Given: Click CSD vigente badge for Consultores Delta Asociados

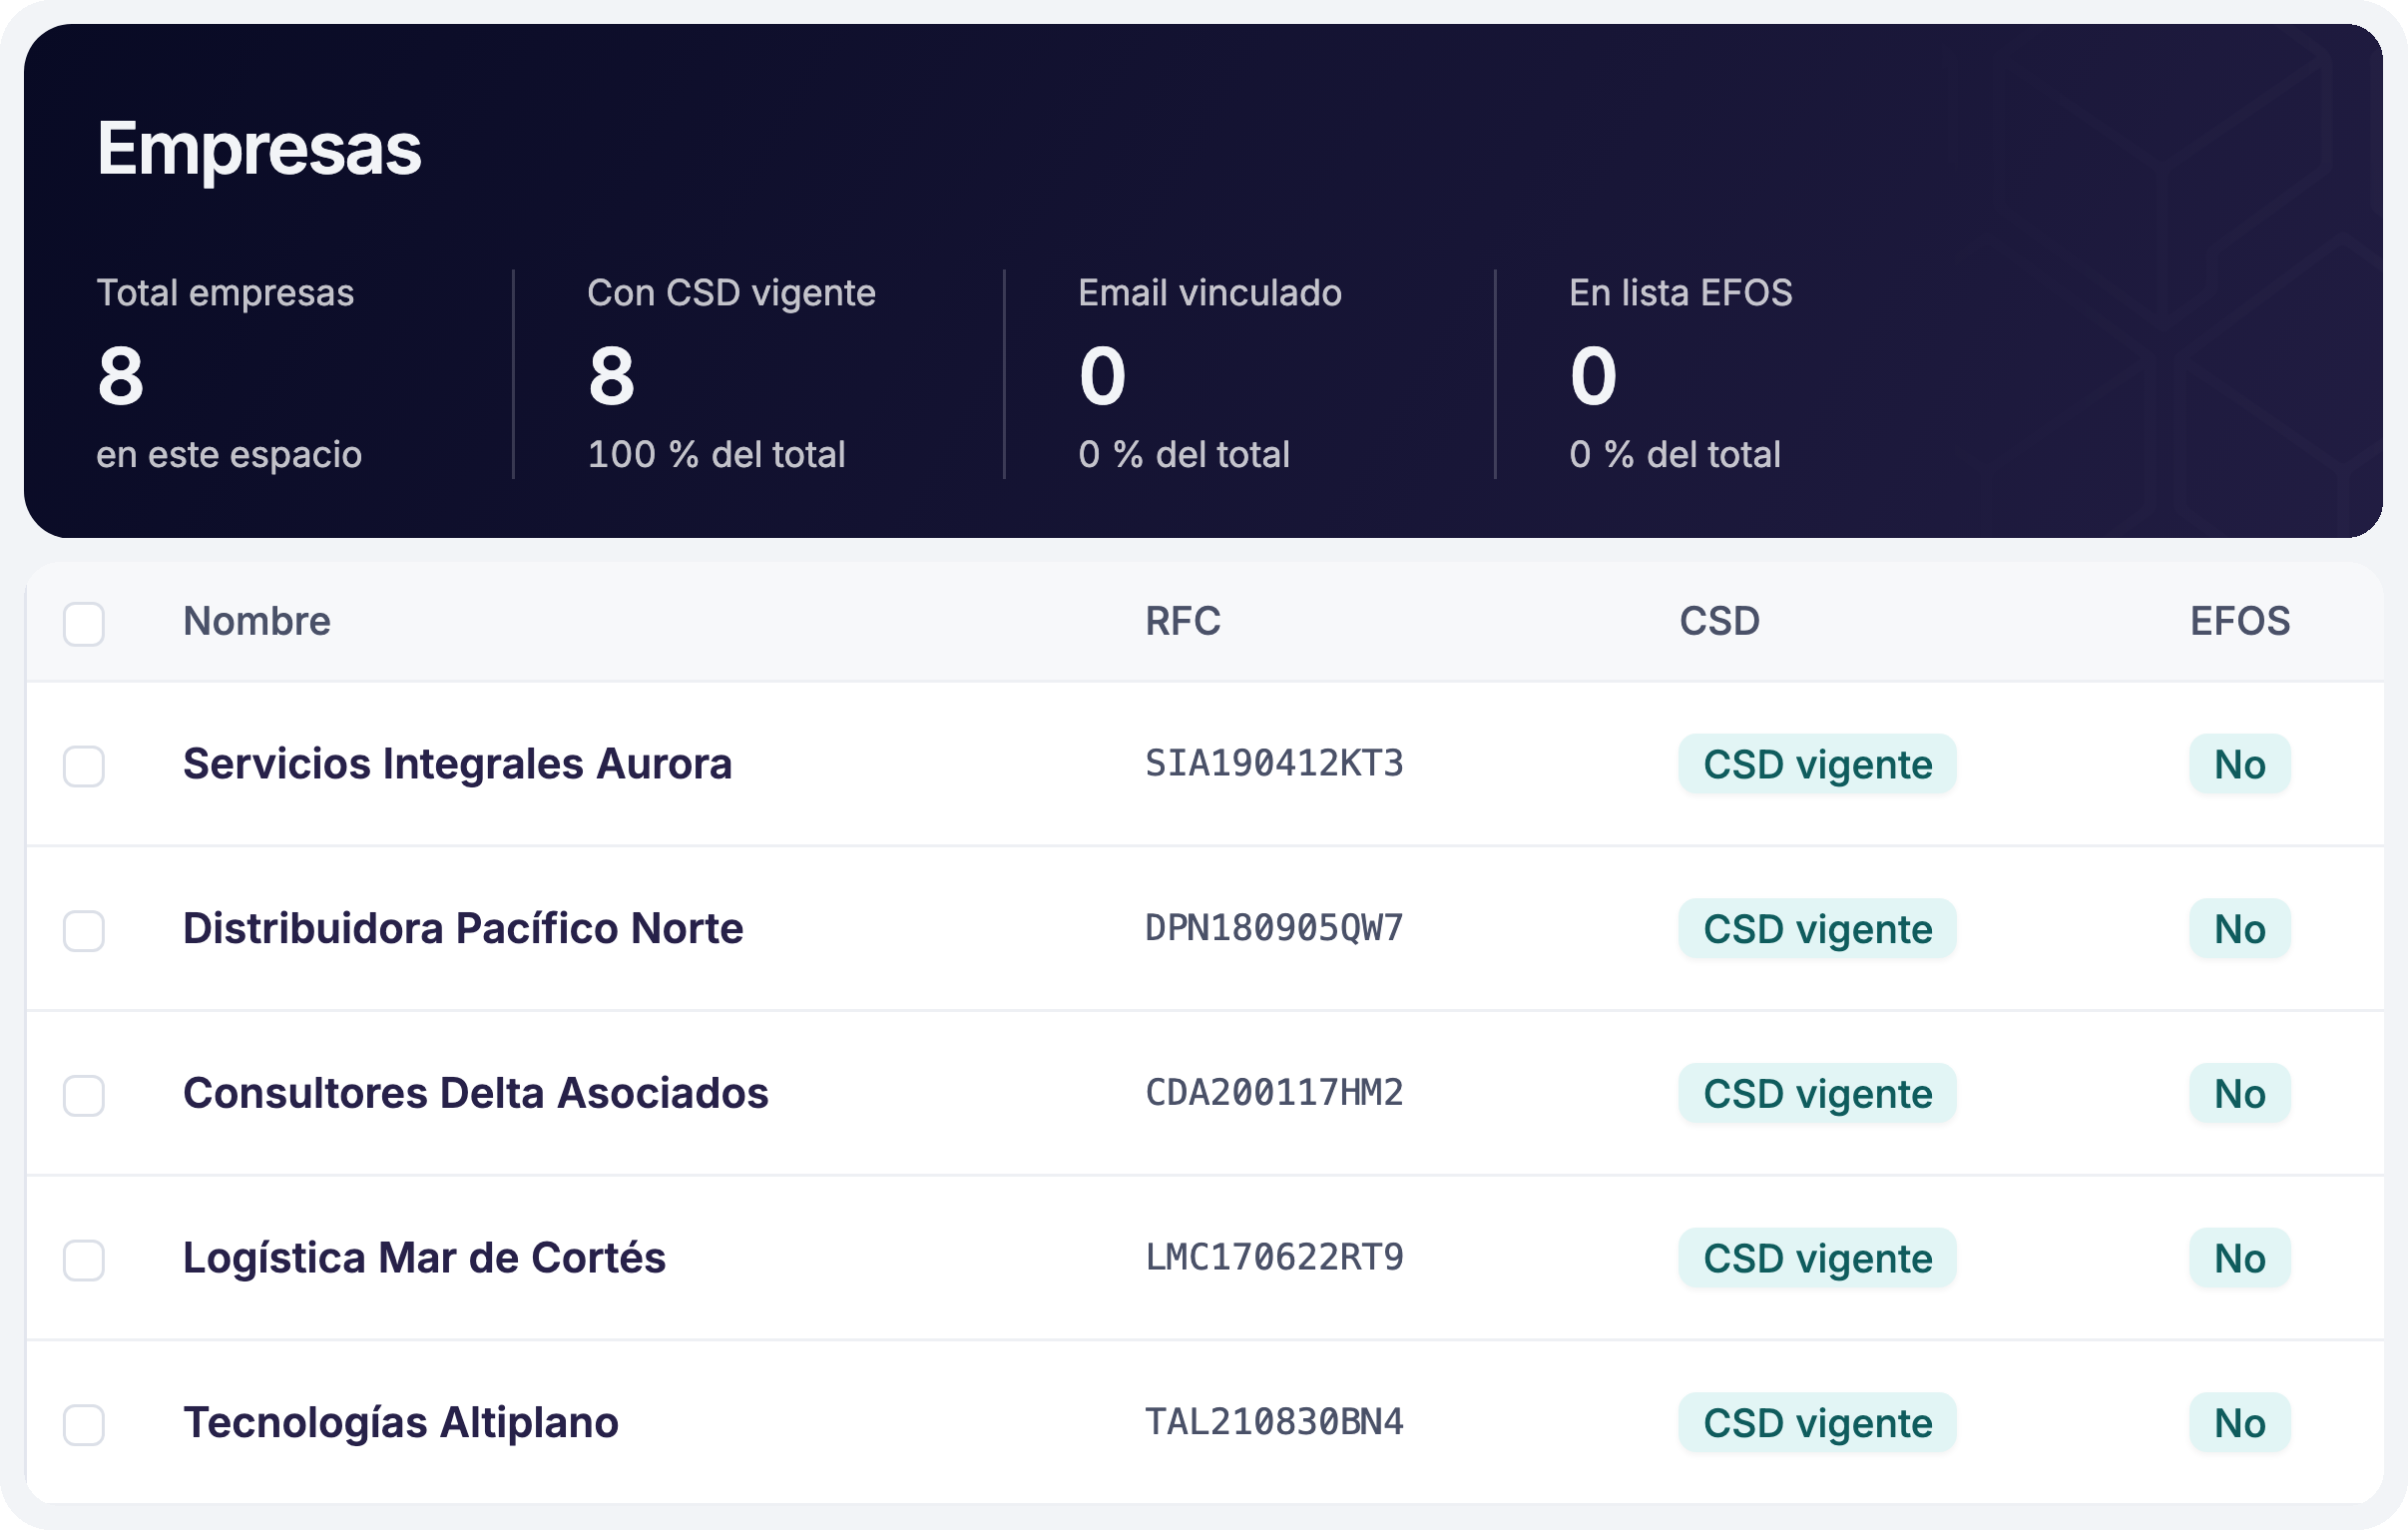Looking at the screenshot, I should point(1817,1094).
